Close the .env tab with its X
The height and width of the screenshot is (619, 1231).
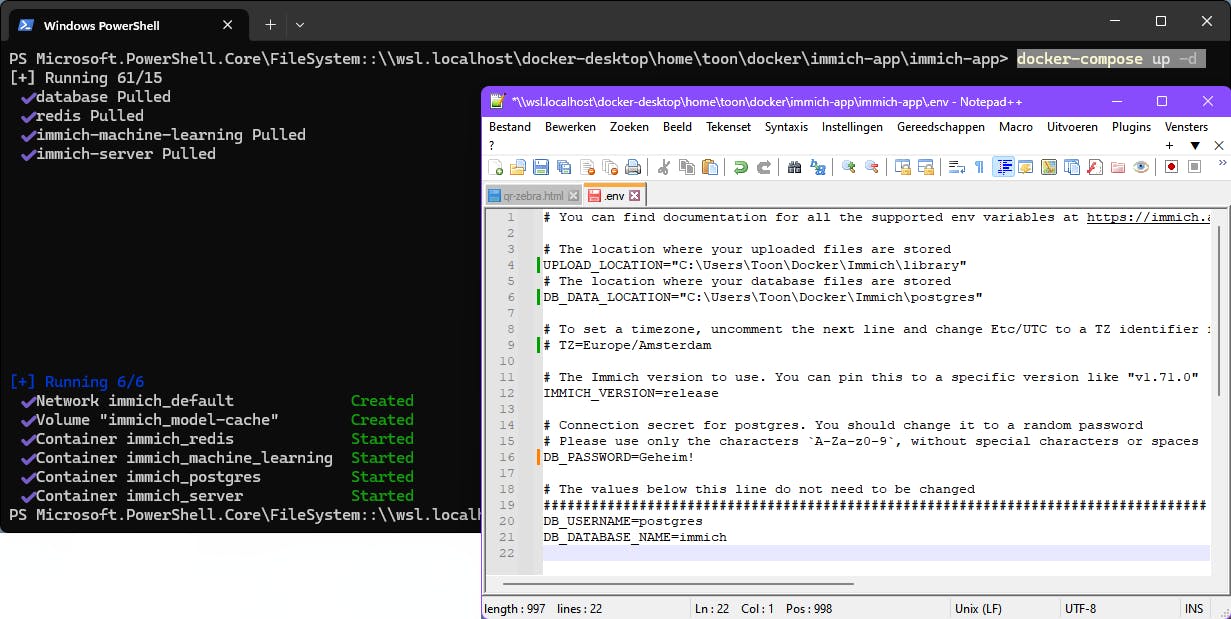pos(635,196)
